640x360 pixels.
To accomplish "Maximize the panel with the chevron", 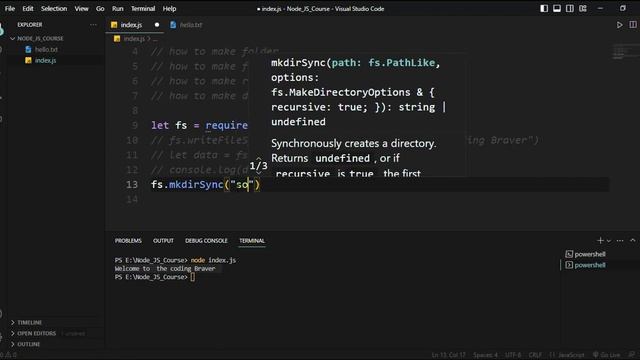I will coord(633,241).
